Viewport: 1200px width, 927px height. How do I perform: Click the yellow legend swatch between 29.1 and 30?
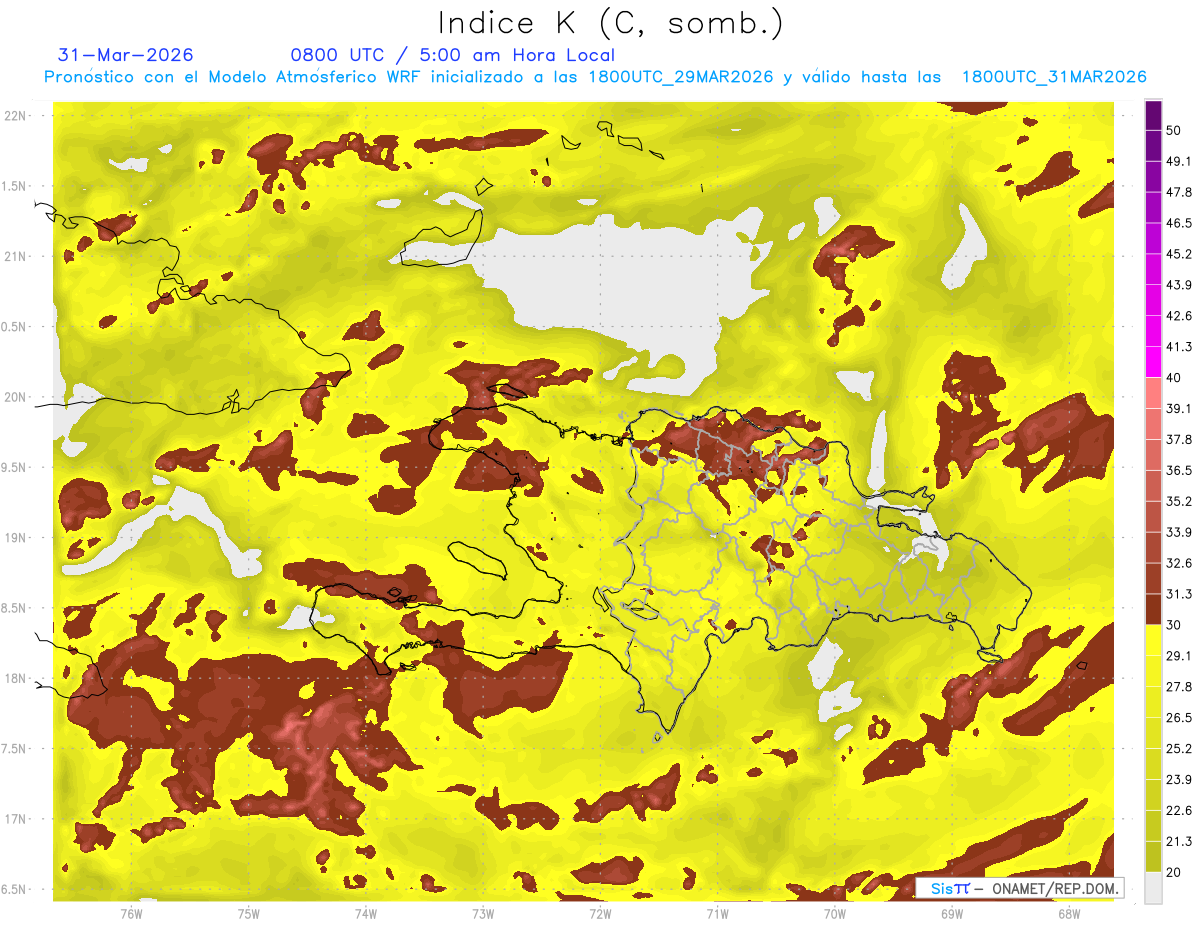(1153, 640)
